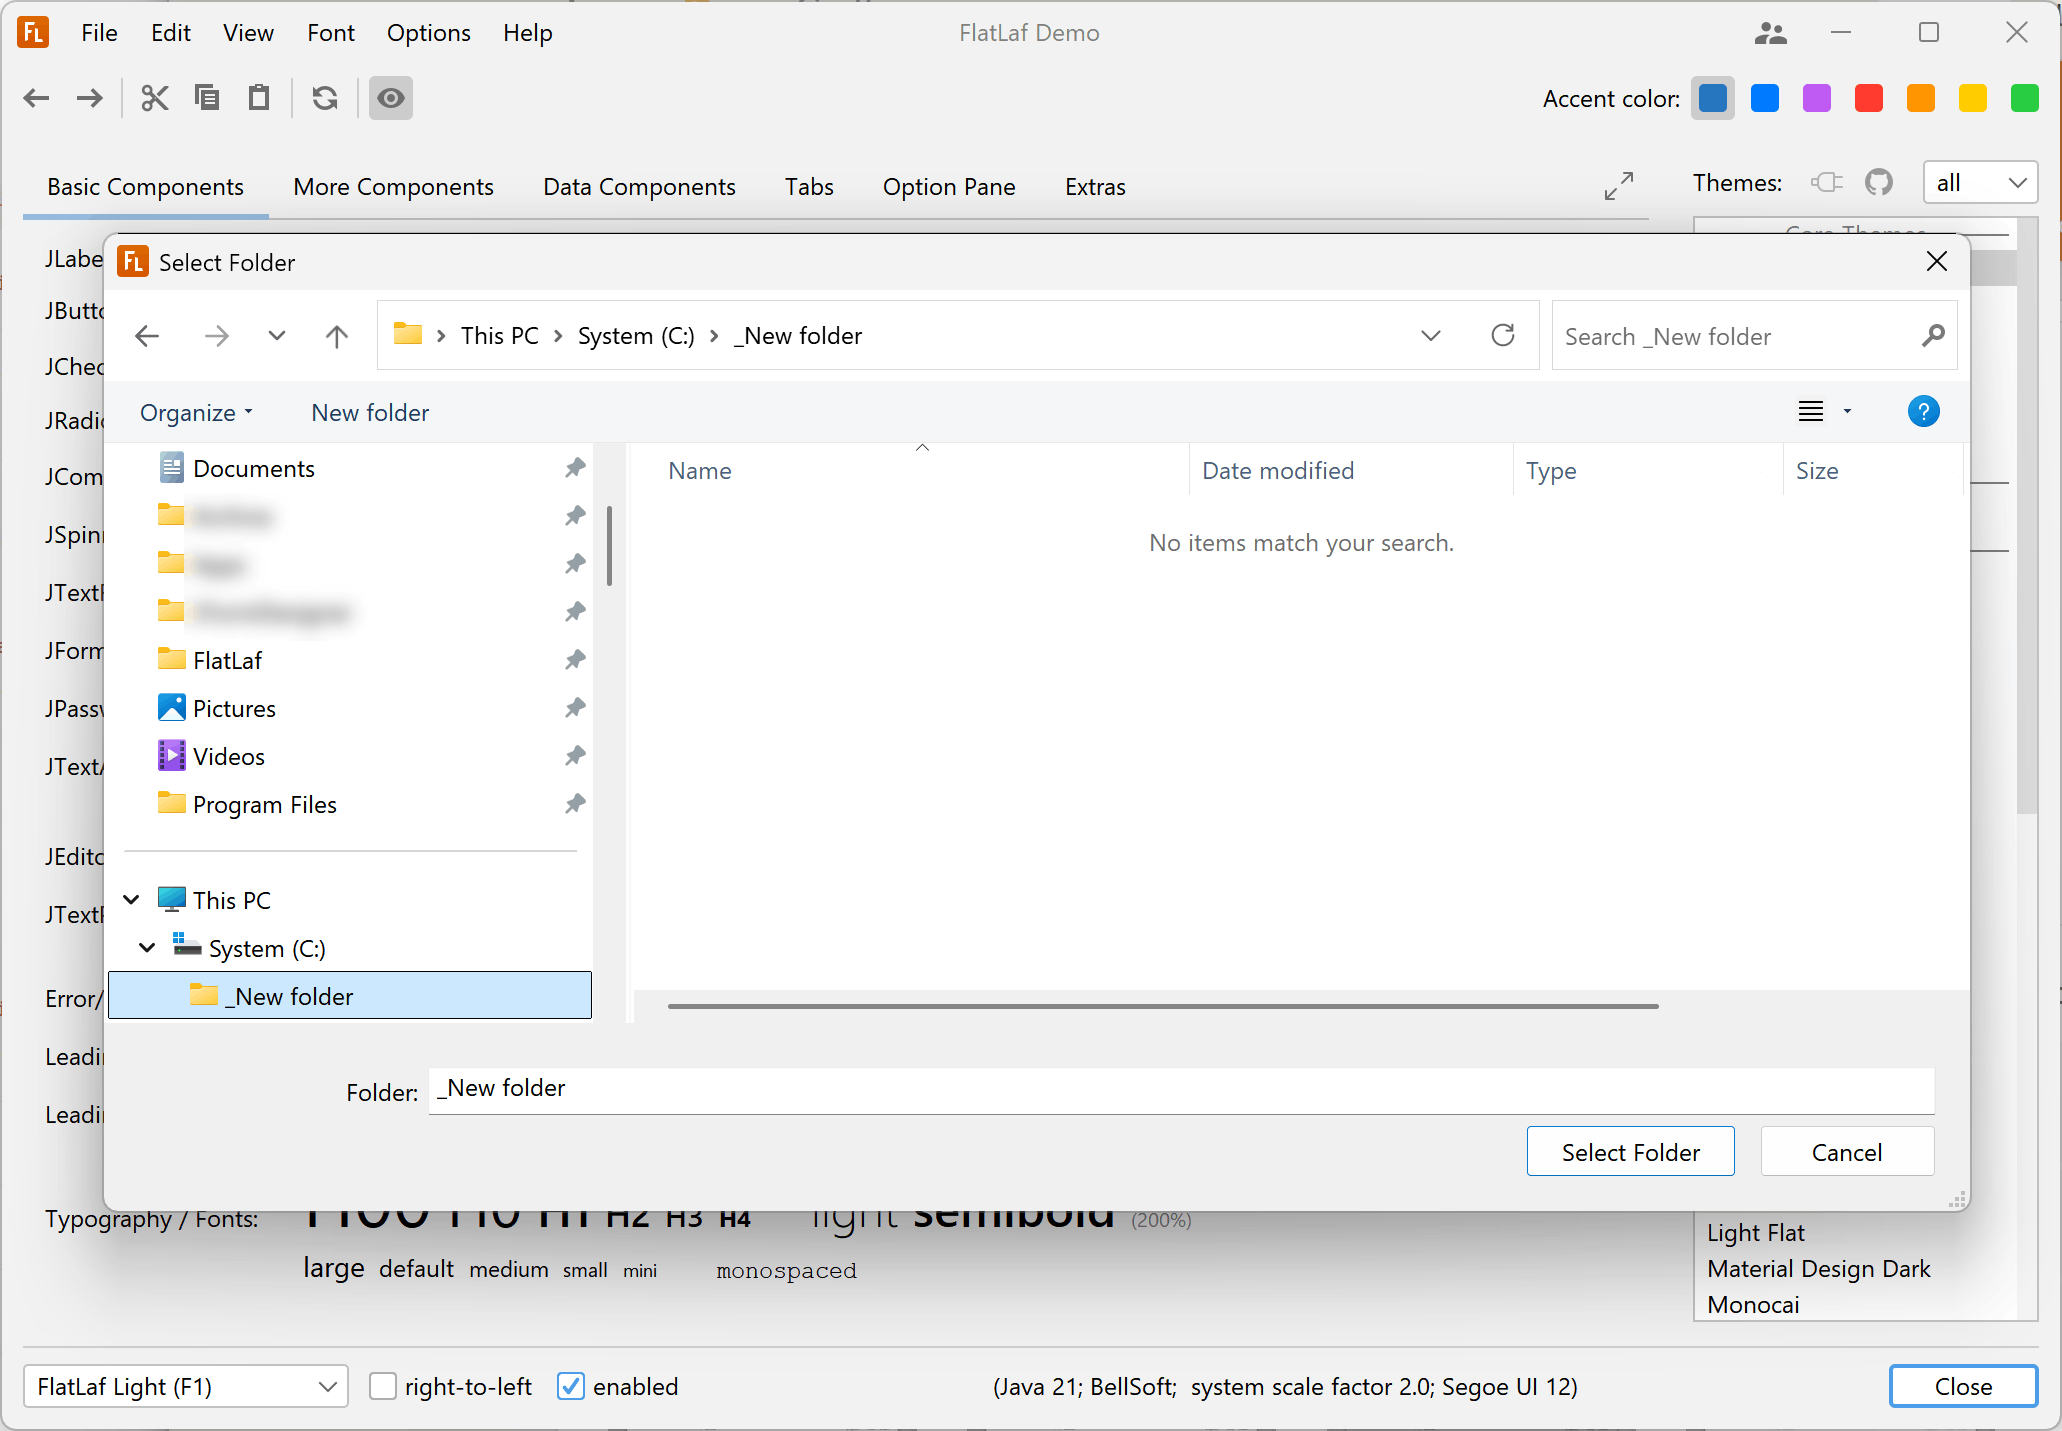The image size is (2062, 1431).
Task: Click the search magnifier icon
Action: pos(1933,336)
